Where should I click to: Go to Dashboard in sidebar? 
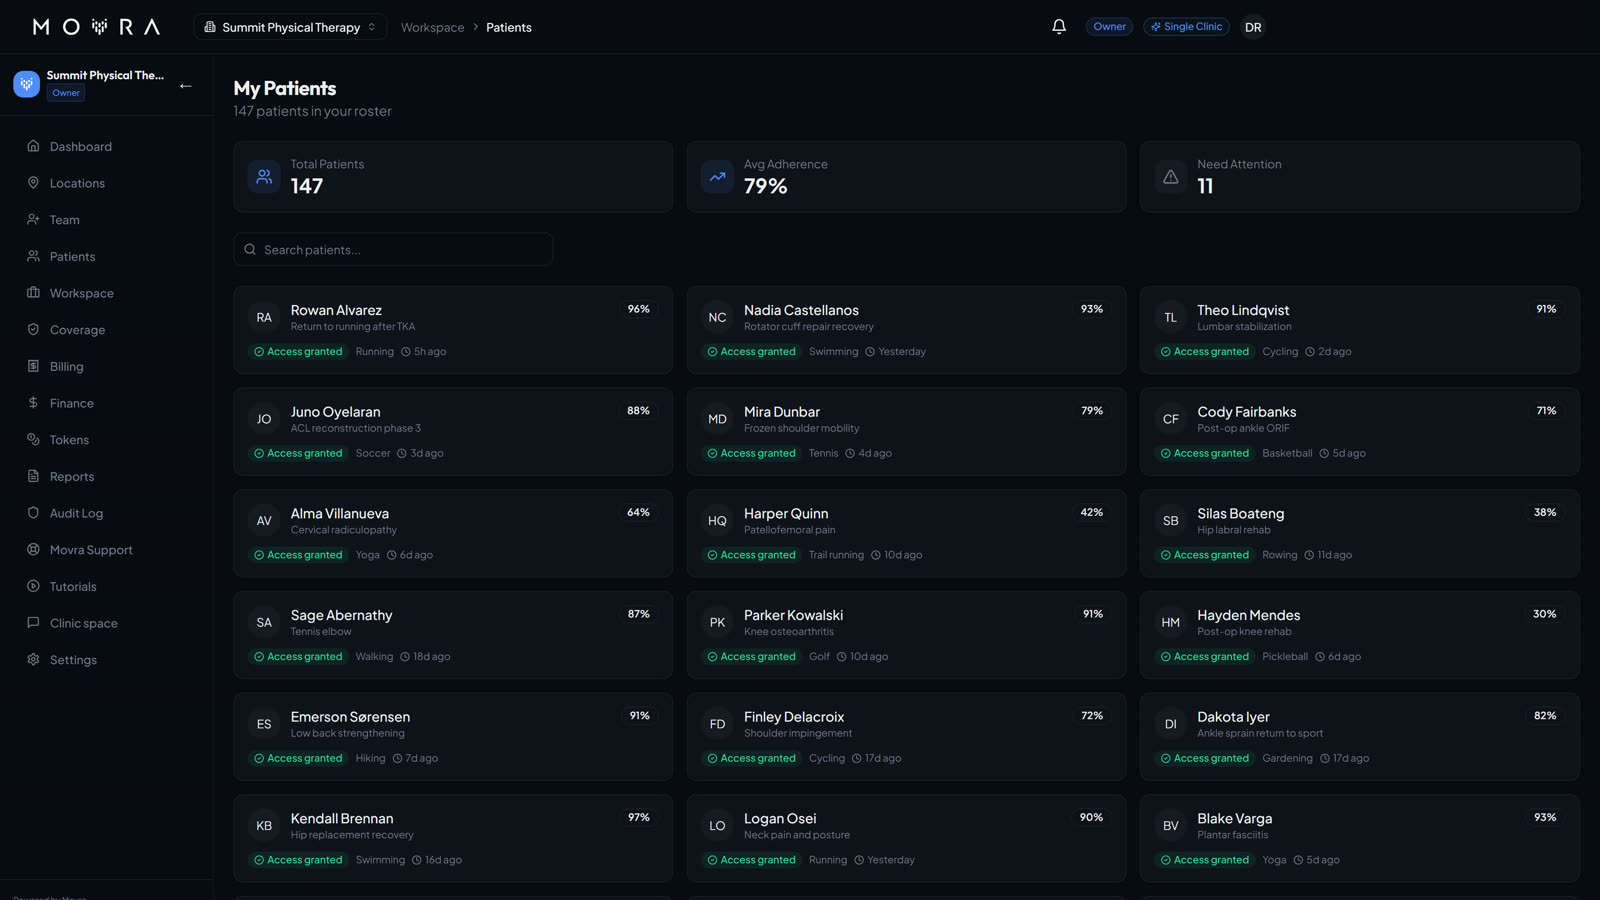tap(106, 146)
